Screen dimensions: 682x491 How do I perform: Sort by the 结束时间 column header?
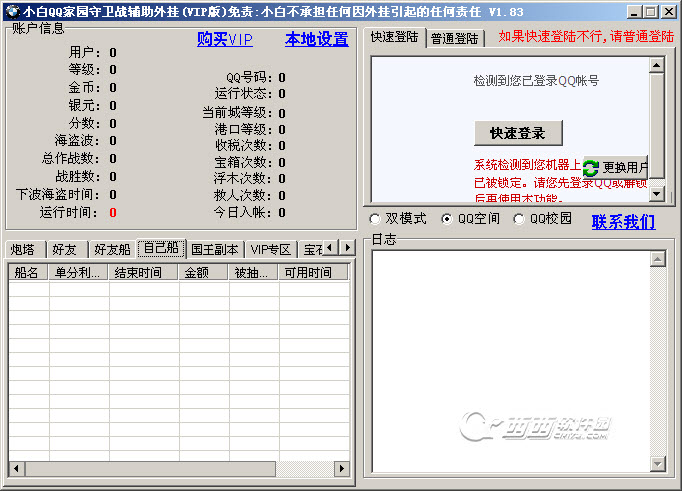(x=144, y=272)
